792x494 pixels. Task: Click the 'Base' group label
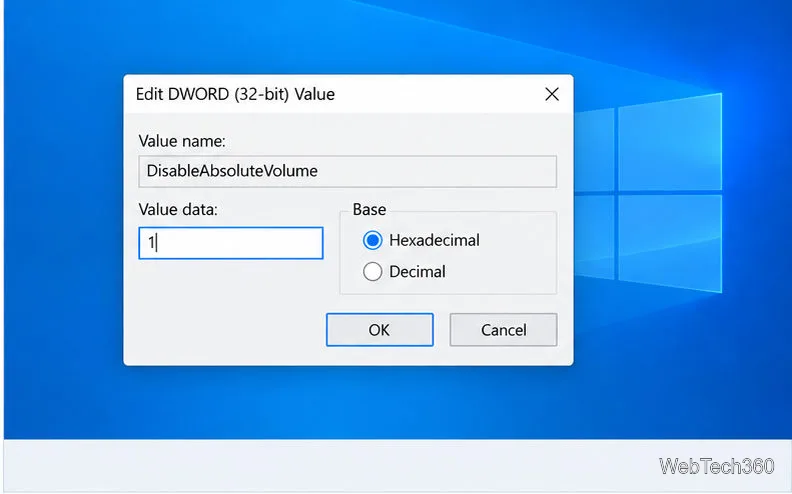[x=369, y=210]
